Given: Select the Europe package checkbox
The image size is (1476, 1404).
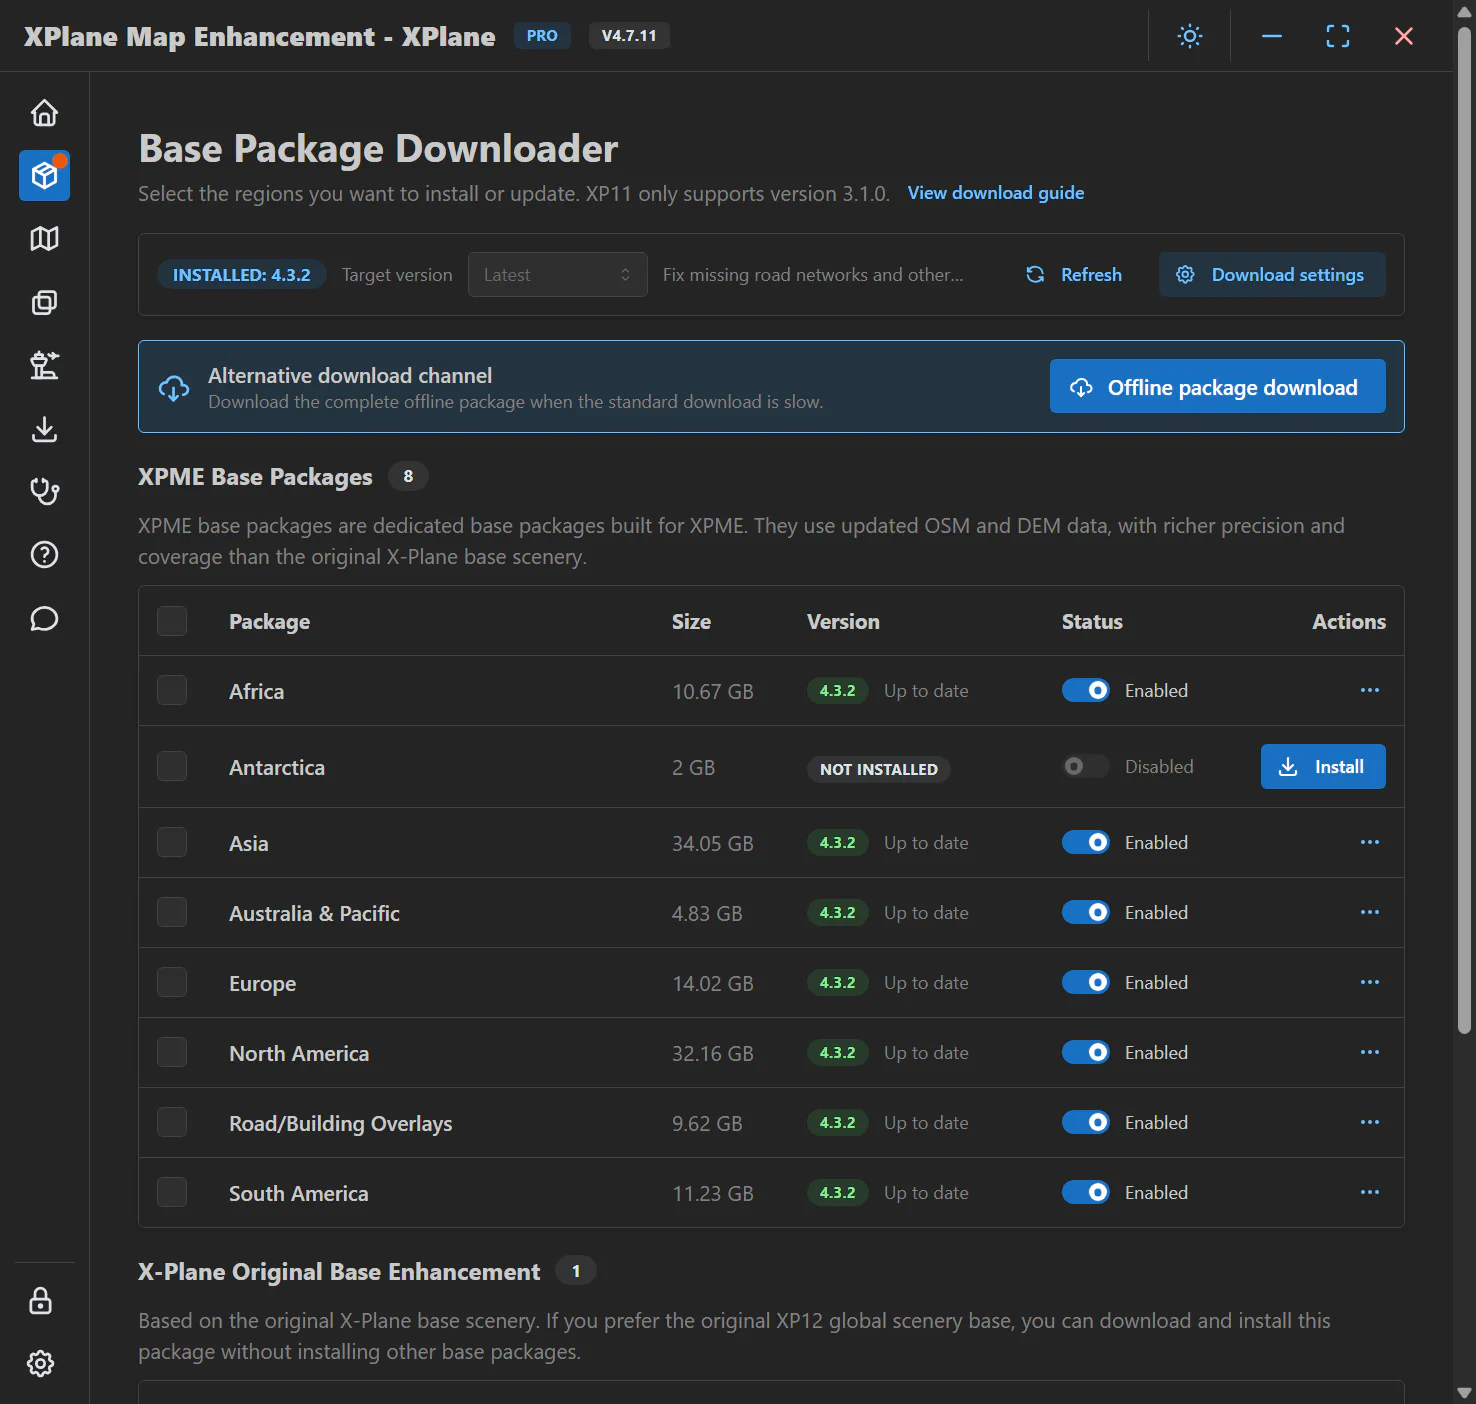Looking at the screenshot, I should click(x=172, y=982).
